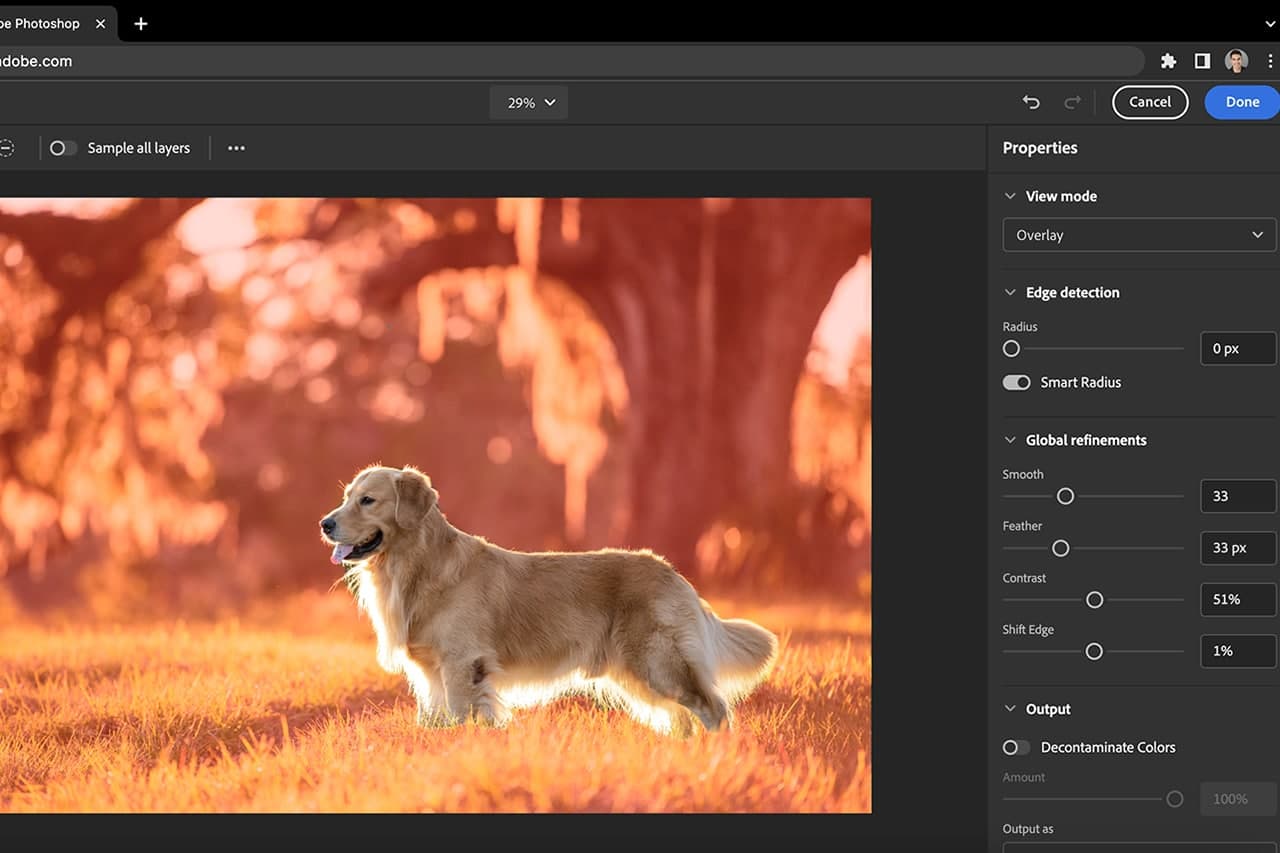Click the undo arrow icon
The width and height of the screenshot is (1280, 853).
1031,102
